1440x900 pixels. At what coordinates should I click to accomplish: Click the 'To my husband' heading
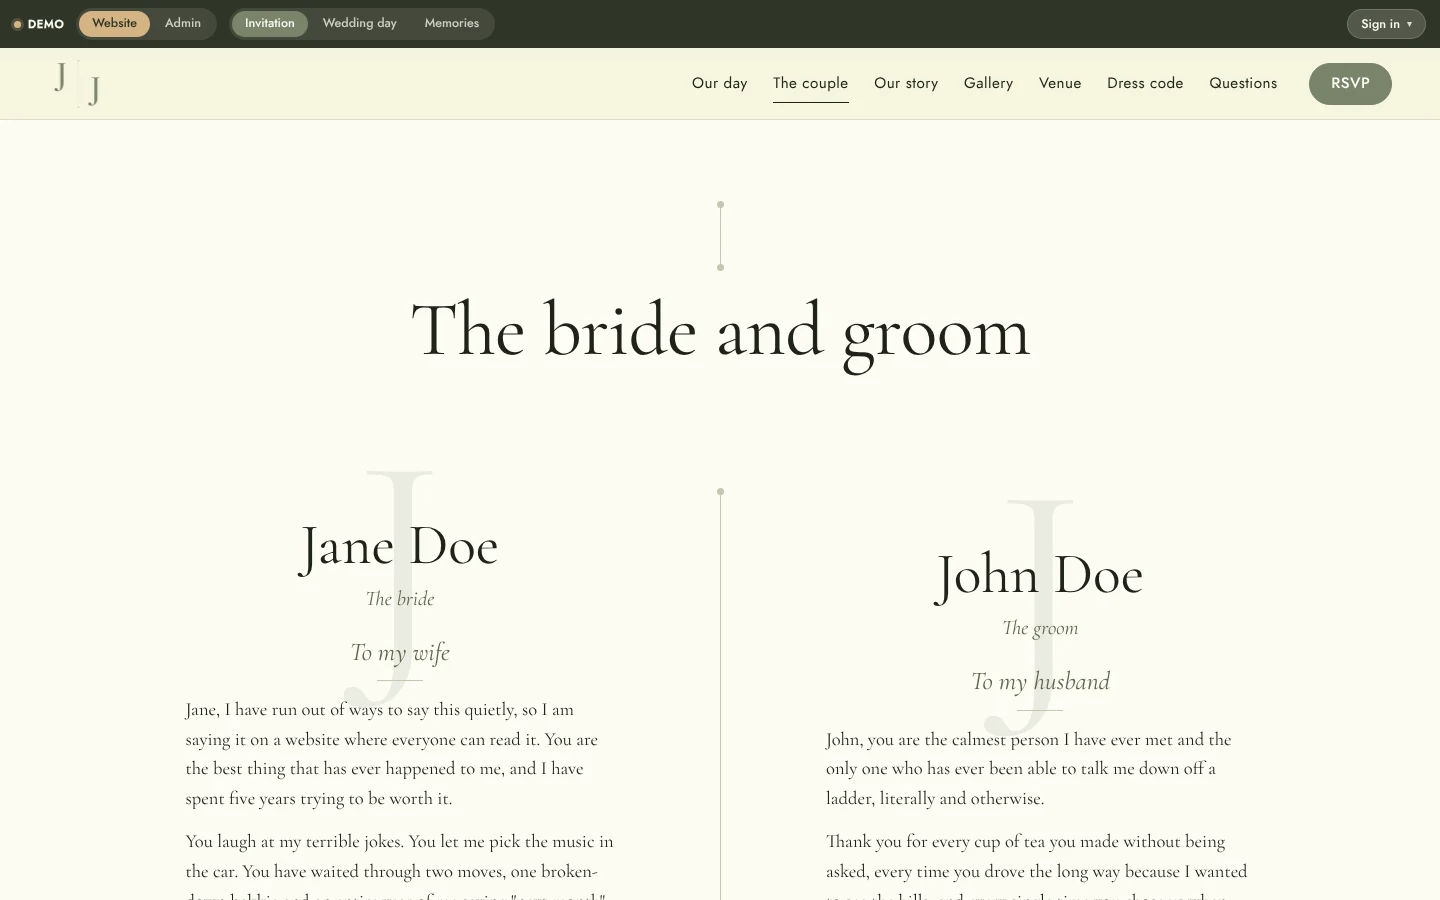pyautogui.click(x=1040, y=682)
